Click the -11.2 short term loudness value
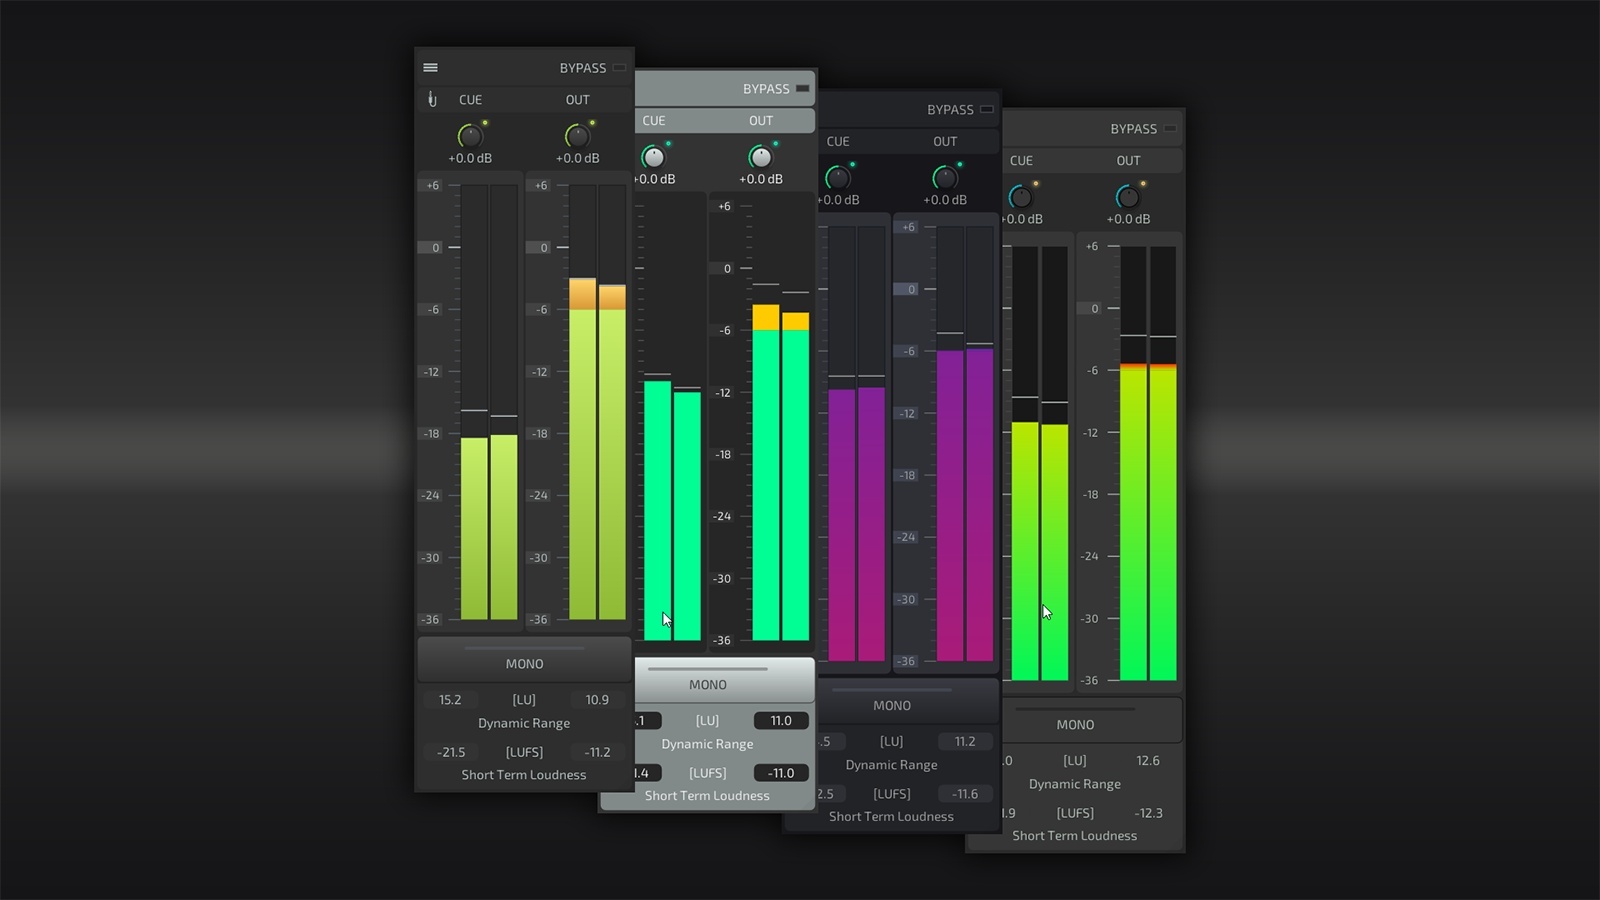1600x900 pixels. tap(597, 752)
